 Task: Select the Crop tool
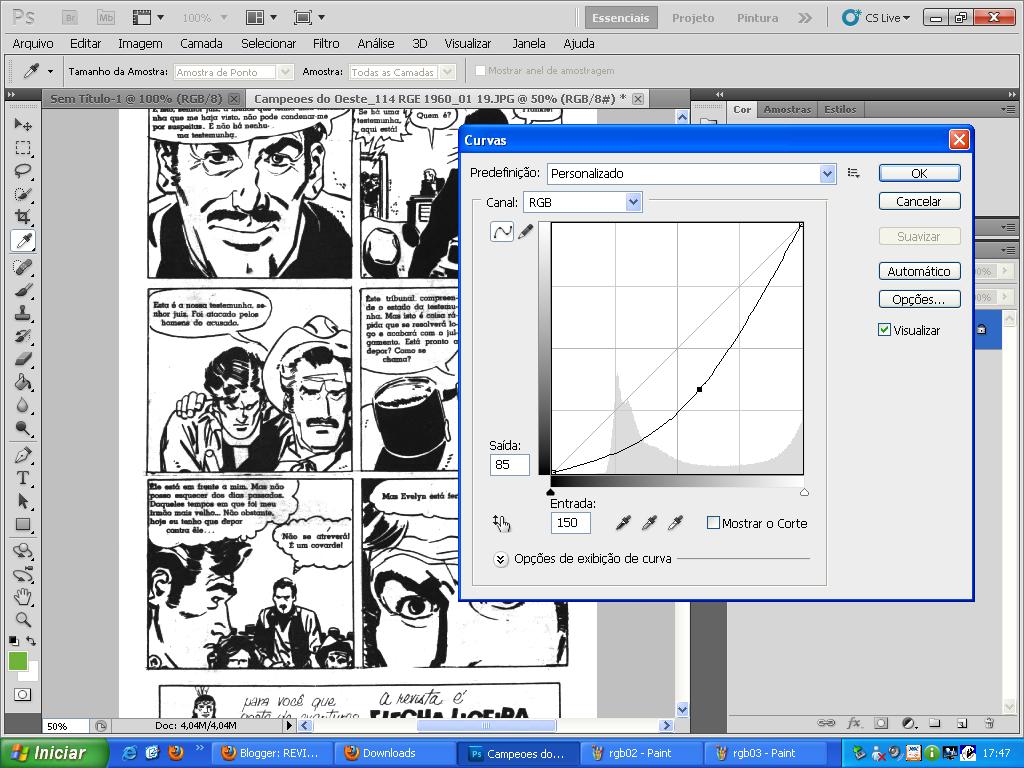[x=23, y=217]
